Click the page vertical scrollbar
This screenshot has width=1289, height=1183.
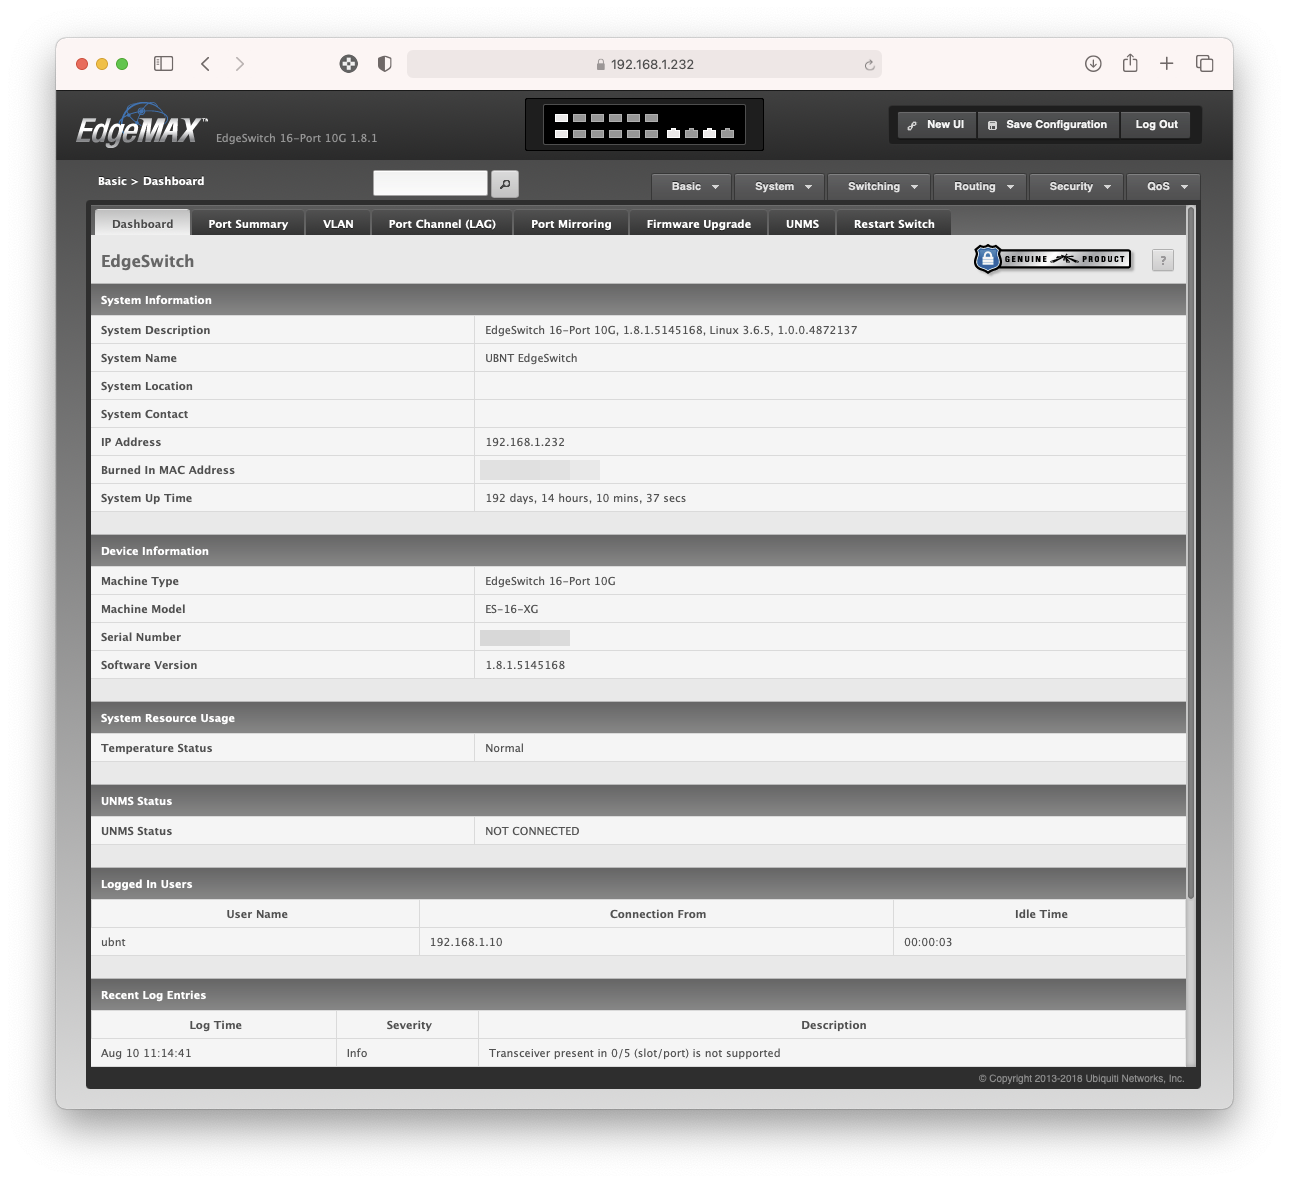1190,552
